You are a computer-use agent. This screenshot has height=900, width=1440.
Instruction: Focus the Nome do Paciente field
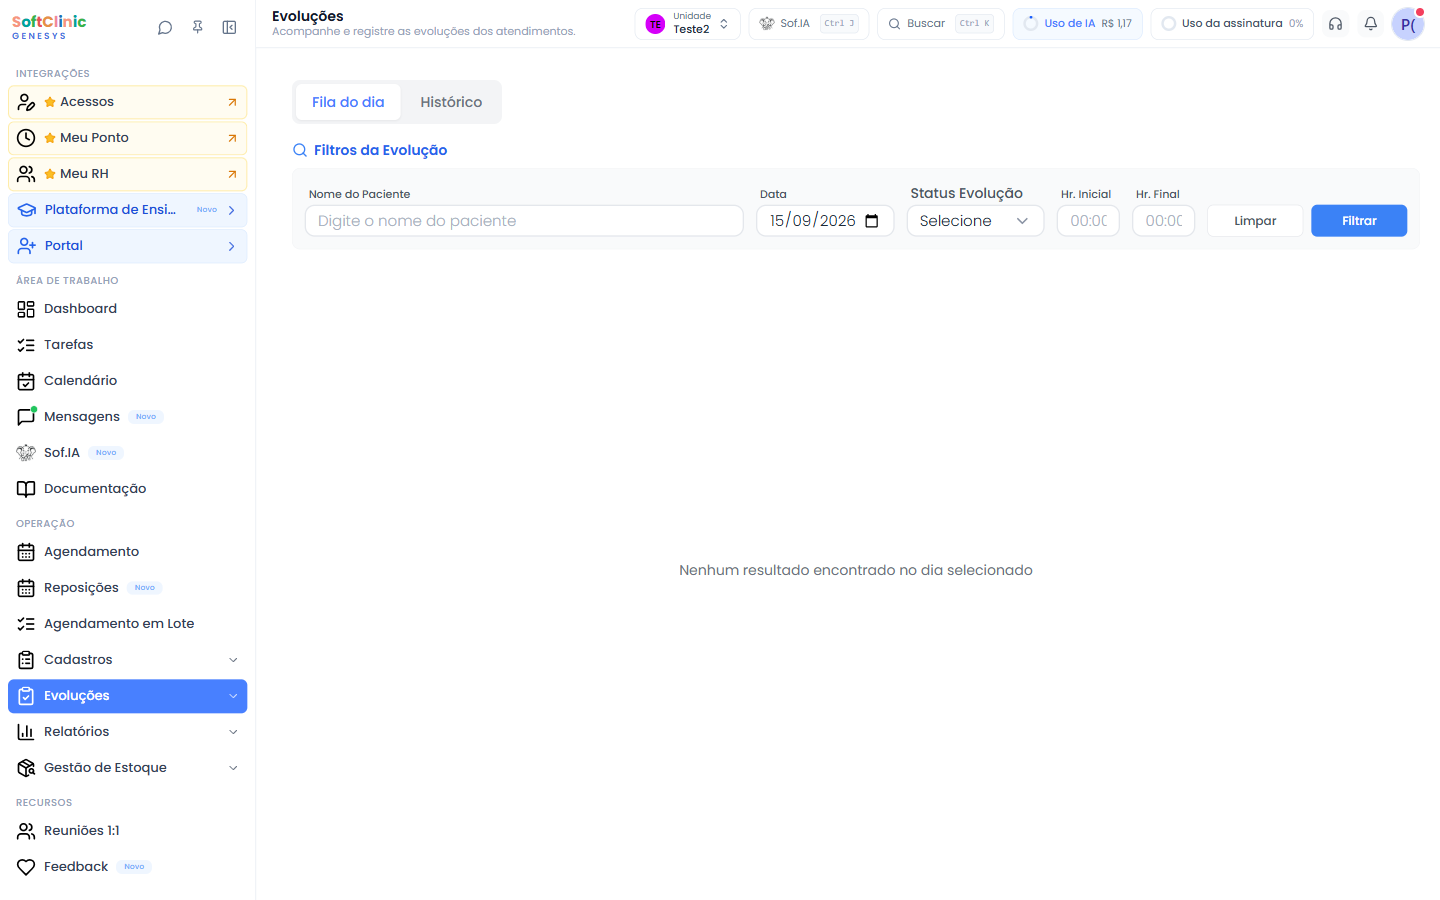(524, 221)
